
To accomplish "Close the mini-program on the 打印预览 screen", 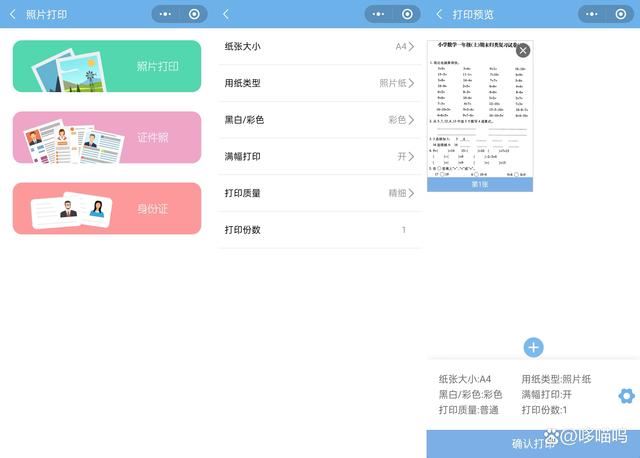I will pyautogui.click(x=620, y=14).
